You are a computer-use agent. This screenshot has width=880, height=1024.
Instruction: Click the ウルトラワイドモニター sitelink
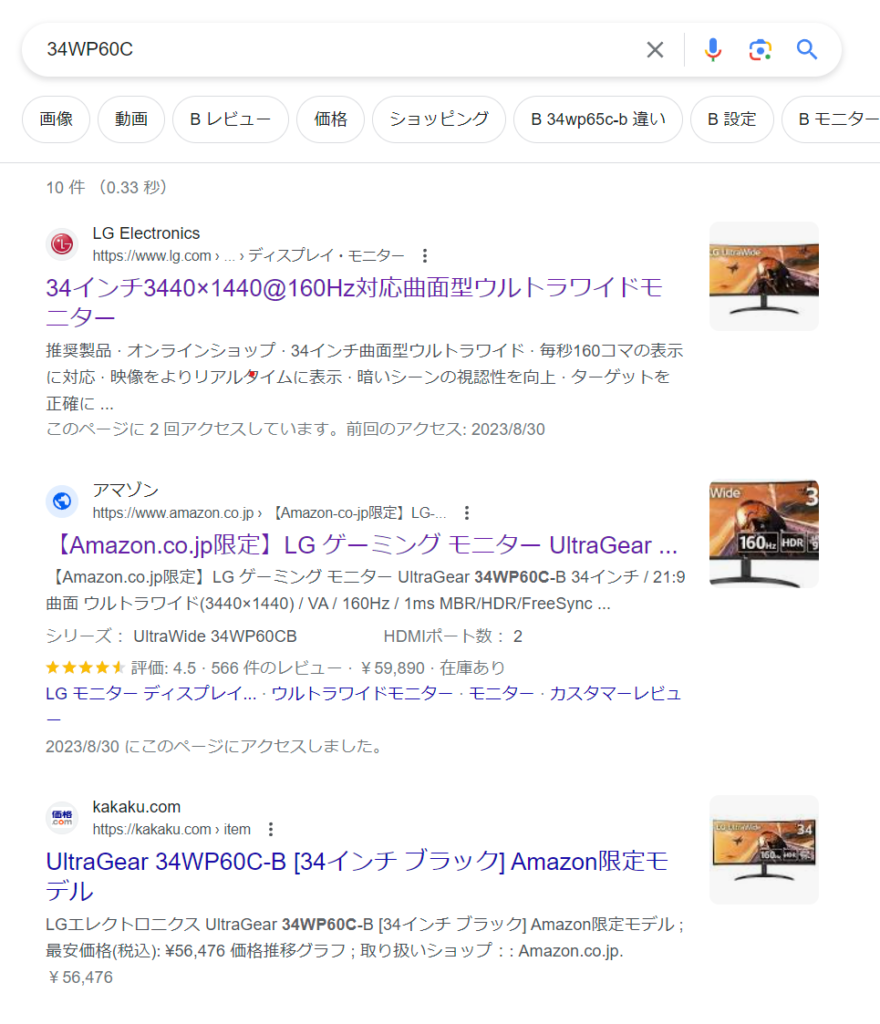[362, 694]
